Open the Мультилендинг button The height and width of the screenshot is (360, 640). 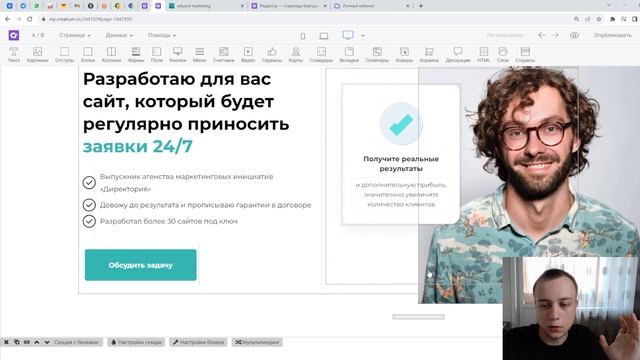[257, 342]
